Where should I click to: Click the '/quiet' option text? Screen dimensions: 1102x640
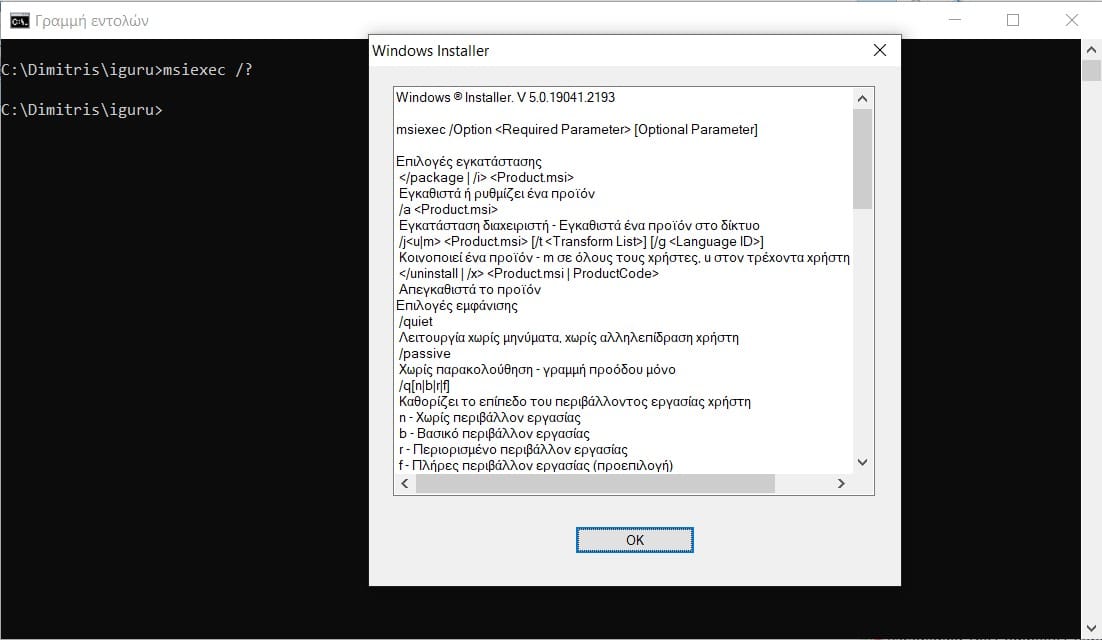(x=416, y=322)
